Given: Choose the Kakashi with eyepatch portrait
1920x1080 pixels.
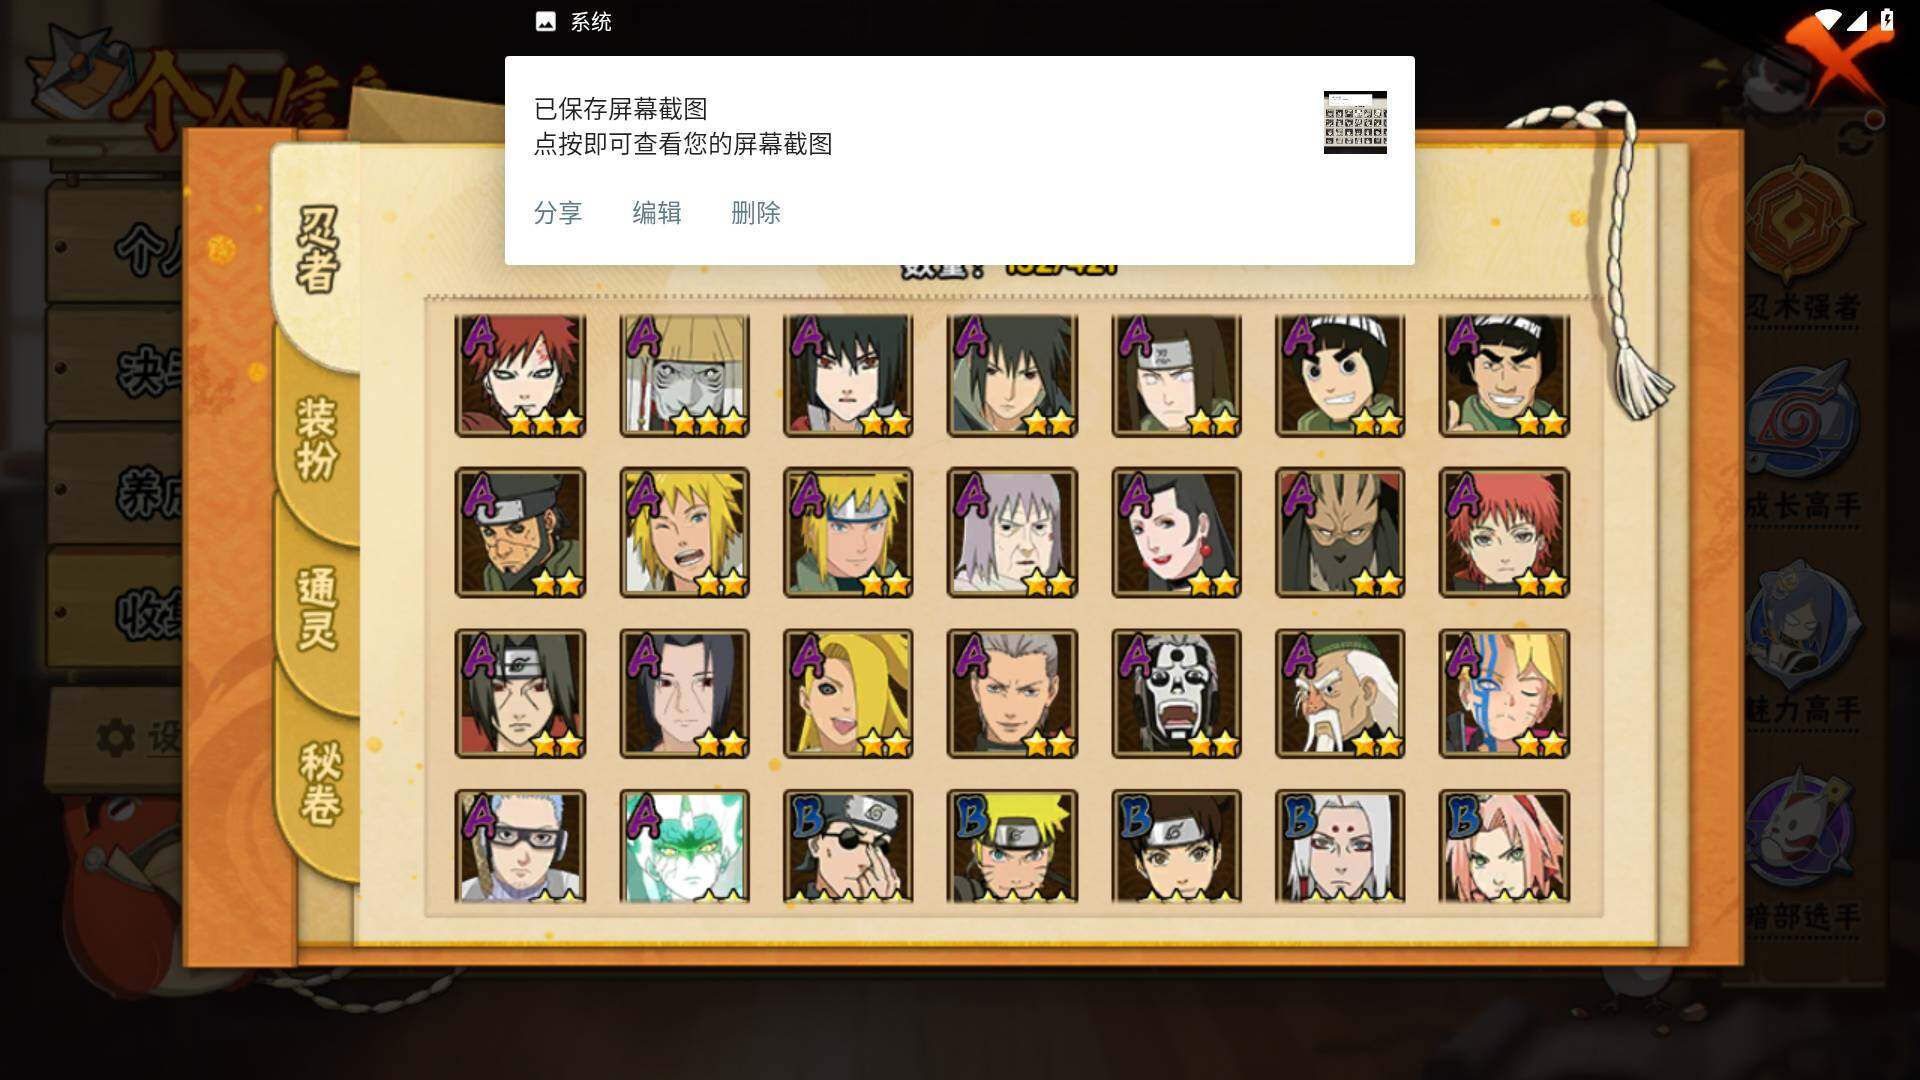Looking at the screenshot, I should pos(848,846).
